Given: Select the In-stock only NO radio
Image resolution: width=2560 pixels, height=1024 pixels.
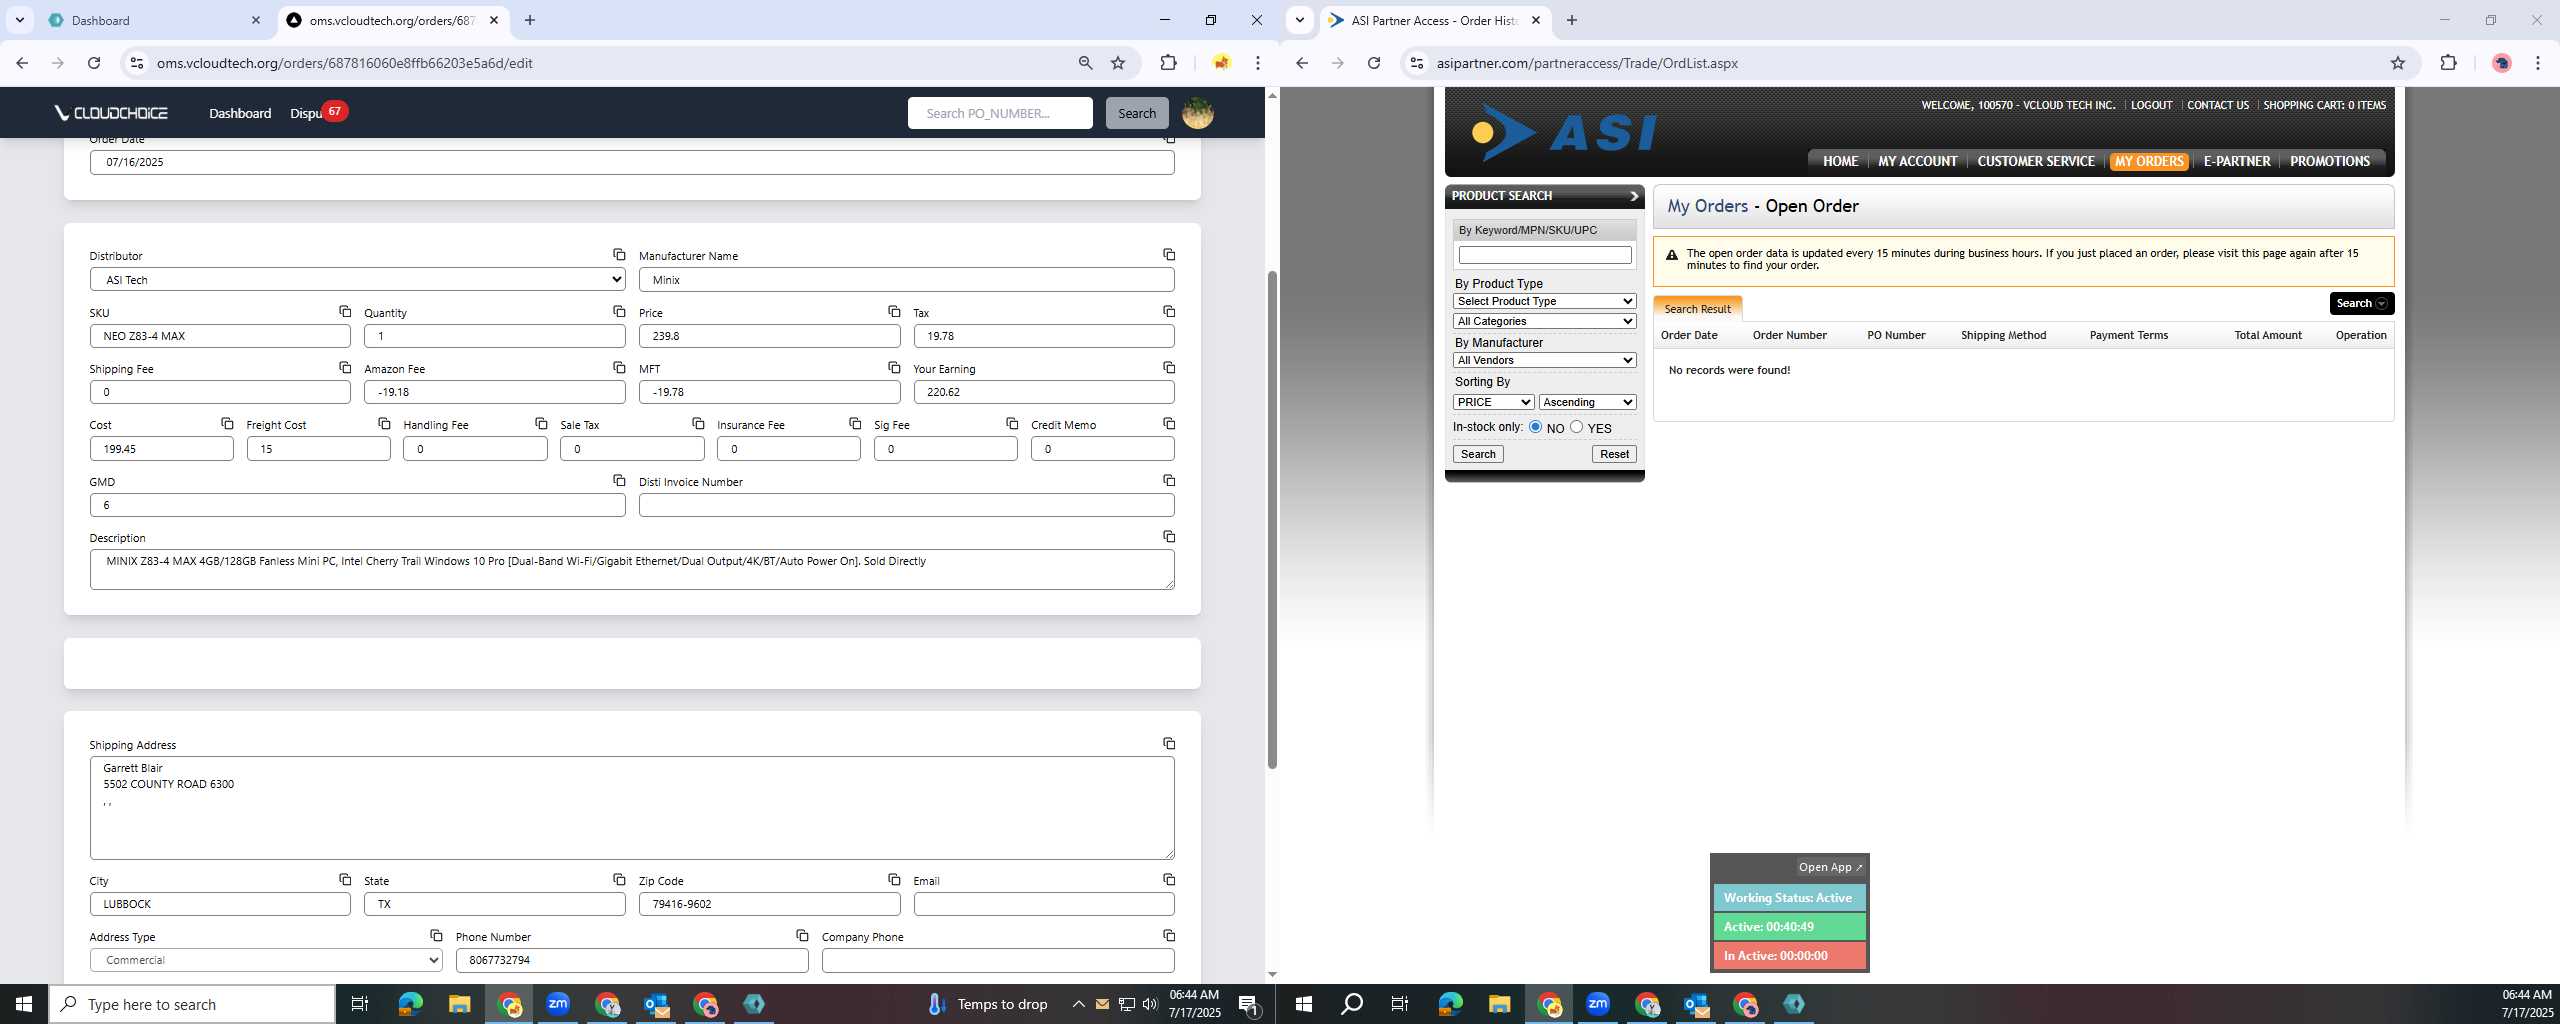Looking at the screenshot, I should [1535, 427].
